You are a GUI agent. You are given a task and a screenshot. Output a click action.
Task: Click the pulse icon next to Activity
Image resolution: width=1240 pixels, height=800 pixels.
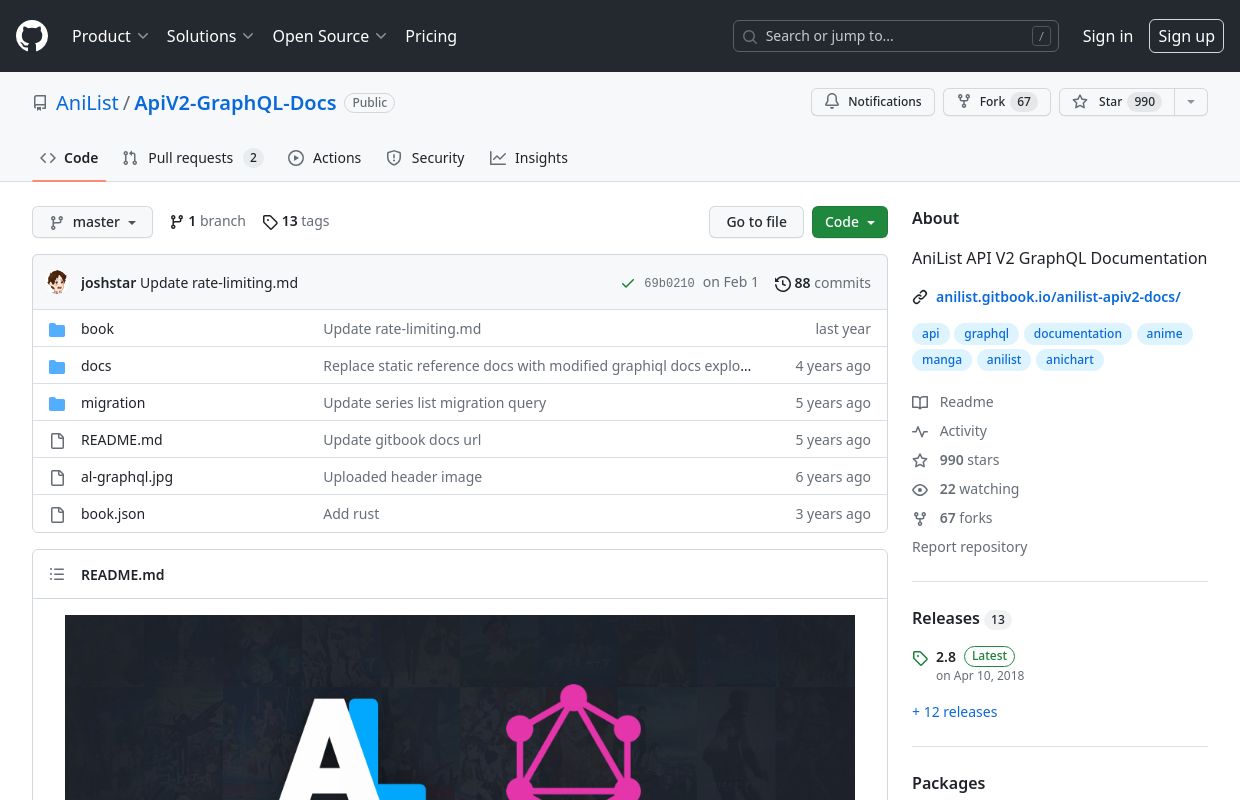click(920, 431)
